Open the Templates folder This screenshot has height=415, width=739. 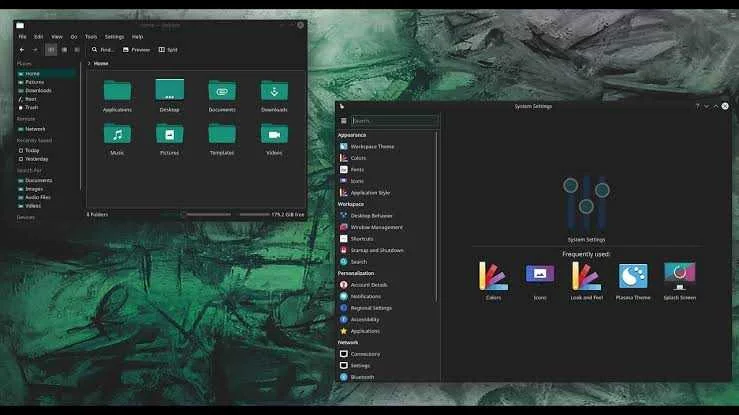(222, 139)
